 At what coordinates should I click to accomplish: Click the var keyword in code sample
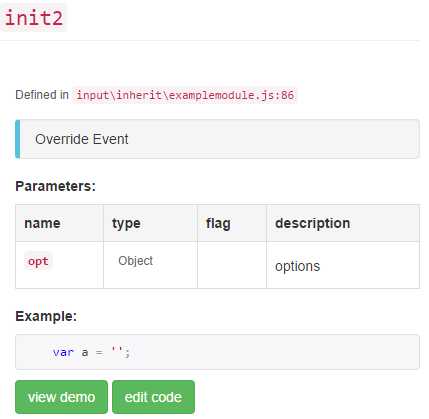click(x=63, y=352)
